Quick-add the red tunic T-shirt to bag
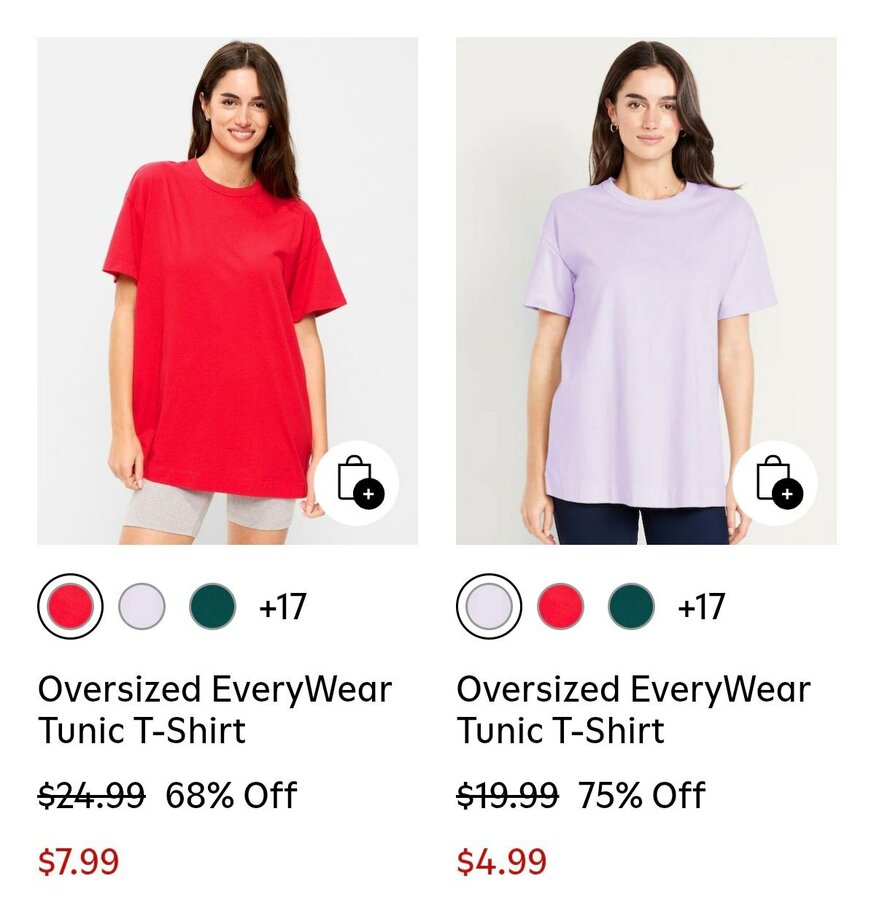This screenshot has width=874, height=900. tap(356, 483)
